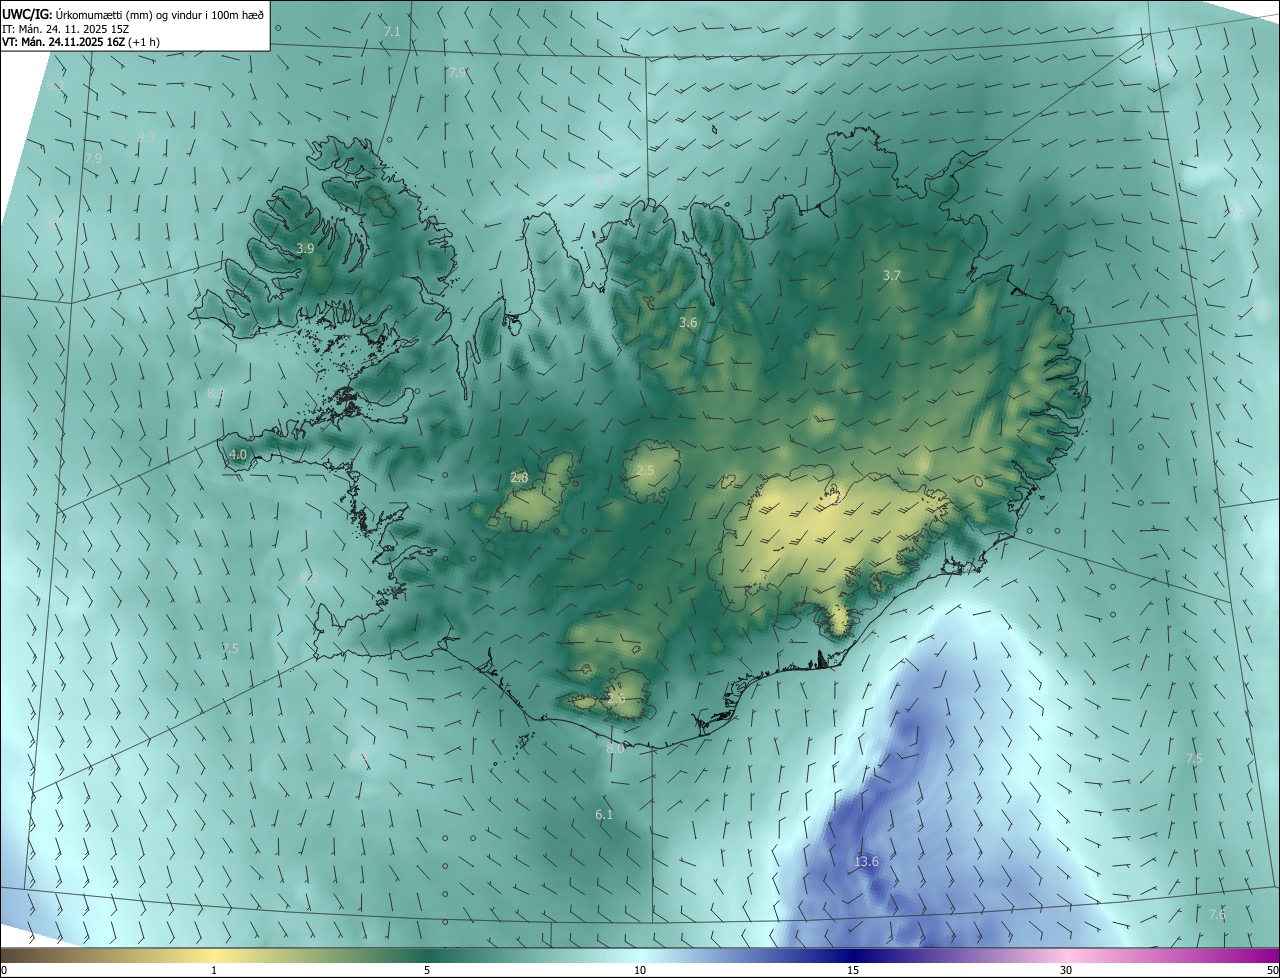1280x978 pixels.
Task: Click the 7.1 value at the top of the map
Action: [x=392, y=32]
